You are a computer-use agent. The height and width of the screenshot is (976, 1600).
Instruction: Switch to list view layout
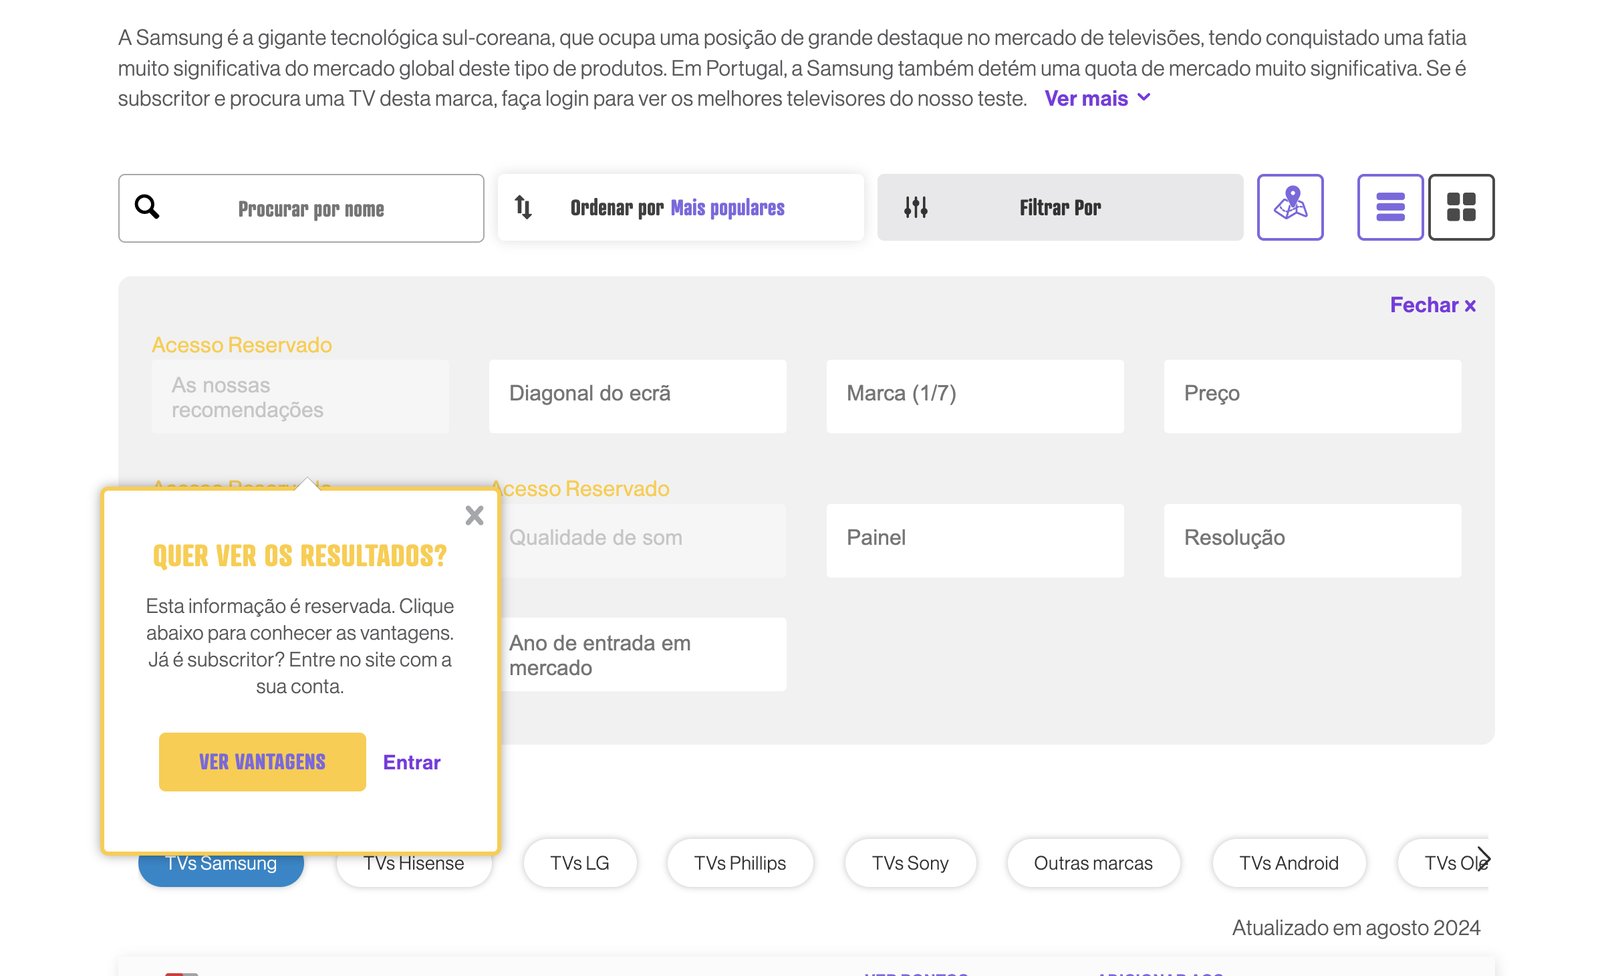1390,207
